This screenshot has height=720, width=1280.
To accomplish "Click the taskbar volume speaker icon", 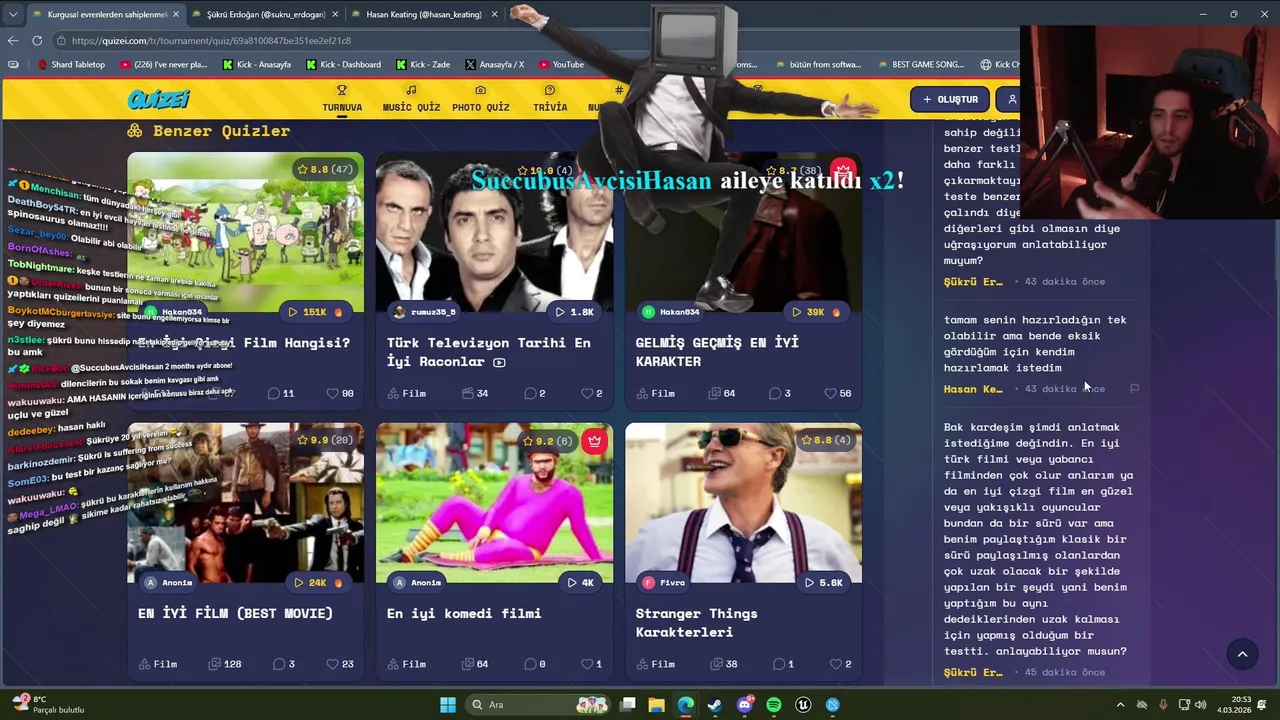I will click(x=1200, y=705).
